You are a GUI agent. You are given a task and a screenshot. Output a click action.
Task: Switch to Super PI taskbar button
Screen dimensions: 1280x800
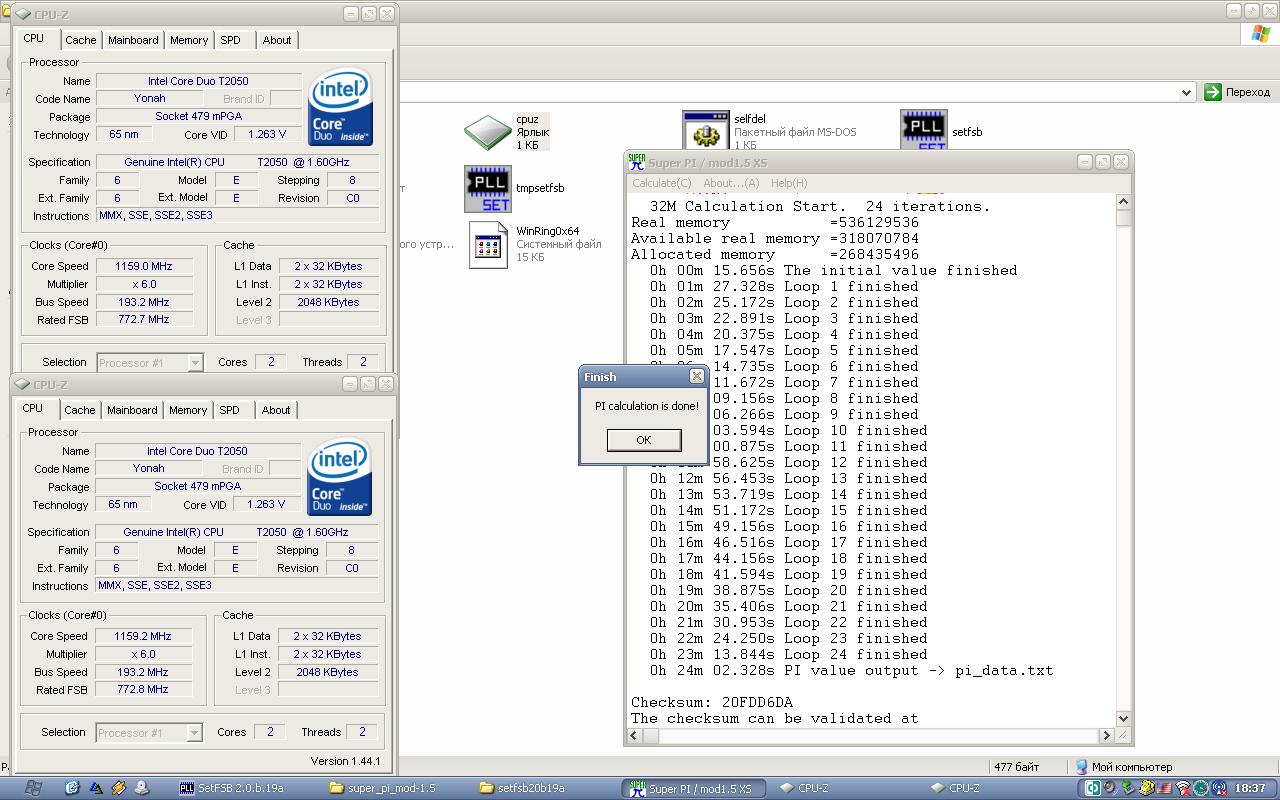(x=696, y=788)
